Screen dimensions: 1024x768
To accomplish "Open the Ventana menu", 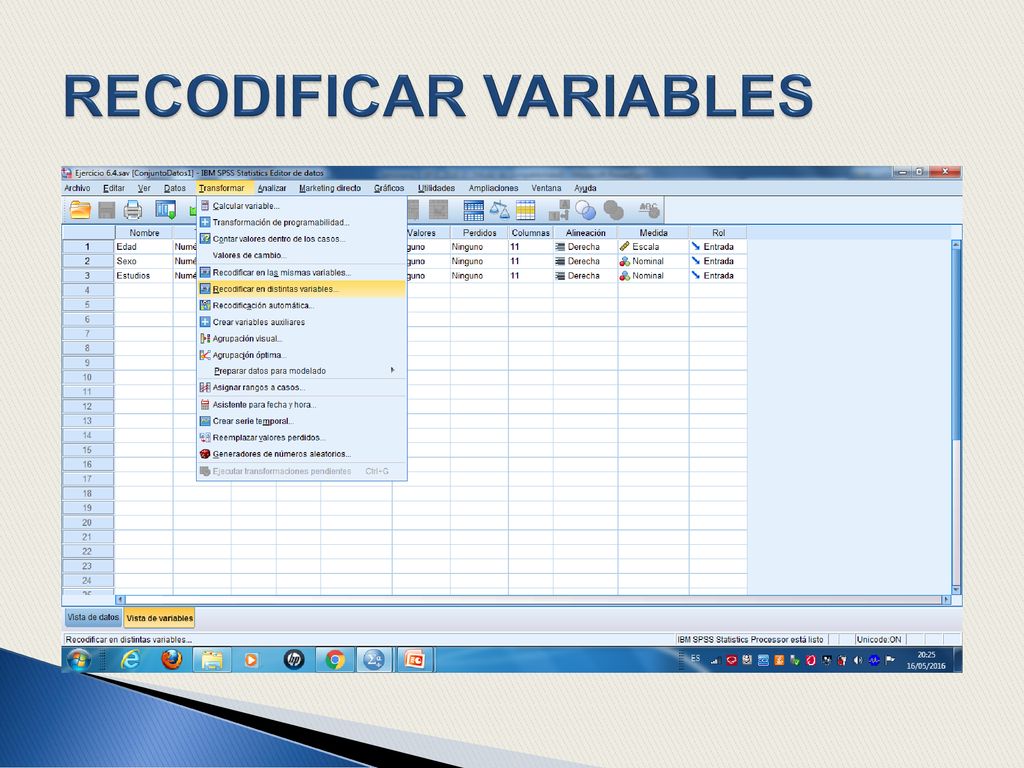I will (546, 188).
